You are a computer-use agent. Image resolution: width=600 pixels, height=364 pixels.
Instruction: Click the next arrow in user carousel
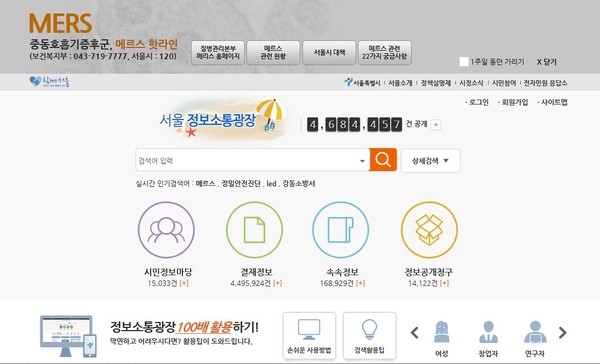pos(562,333)
